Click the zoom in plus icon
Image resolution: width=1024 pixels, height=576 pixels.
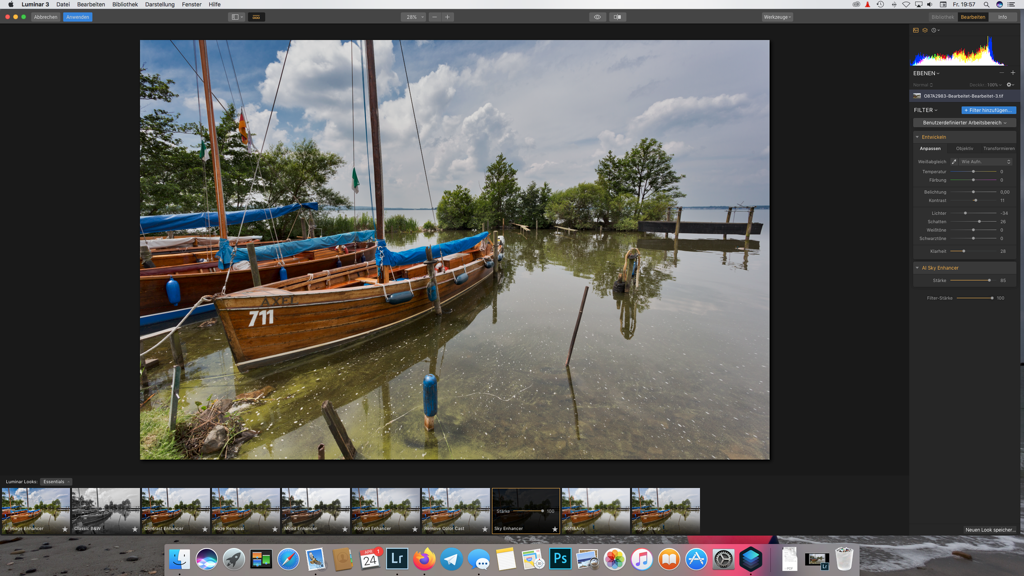(x=448, y=17)
